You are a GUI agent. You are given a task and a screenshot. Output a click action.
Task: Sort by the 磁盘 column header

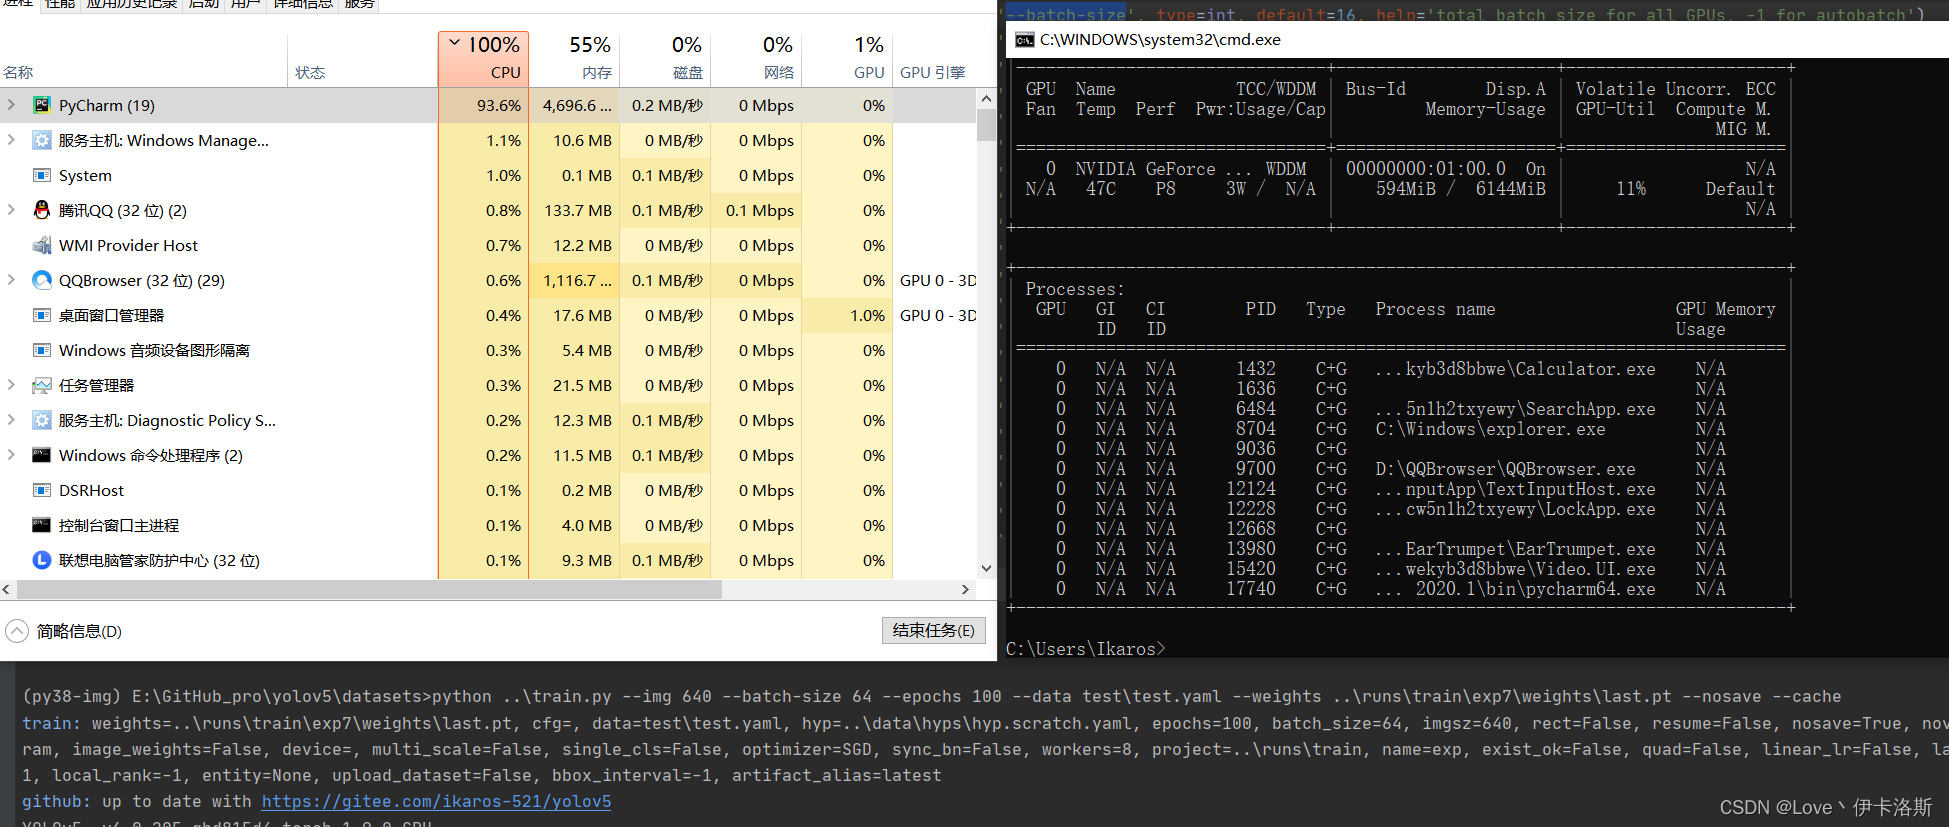(665, 59)
